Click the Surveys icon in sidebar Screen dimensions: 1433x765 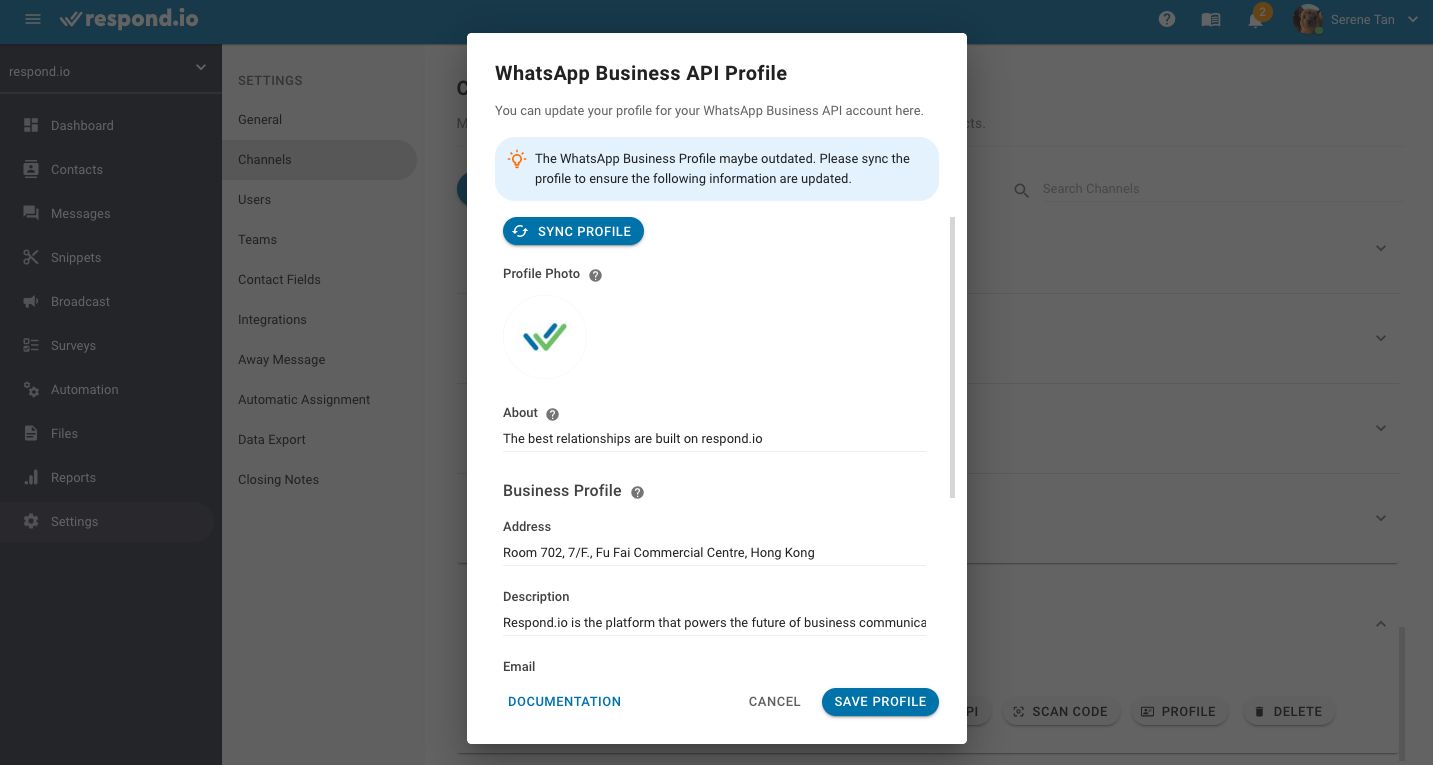[31, 345]
